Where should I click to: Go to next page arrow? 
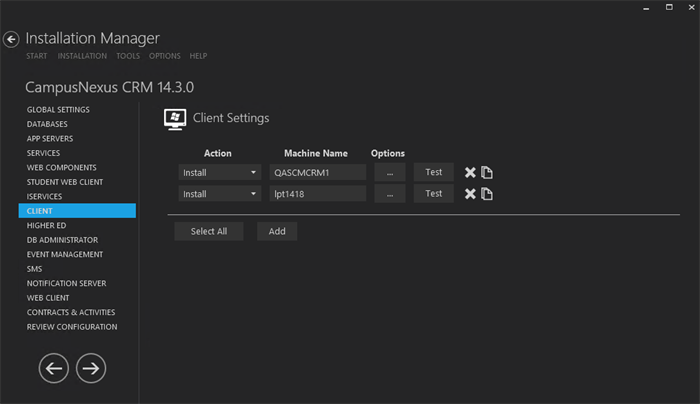[x=91, y=368]
